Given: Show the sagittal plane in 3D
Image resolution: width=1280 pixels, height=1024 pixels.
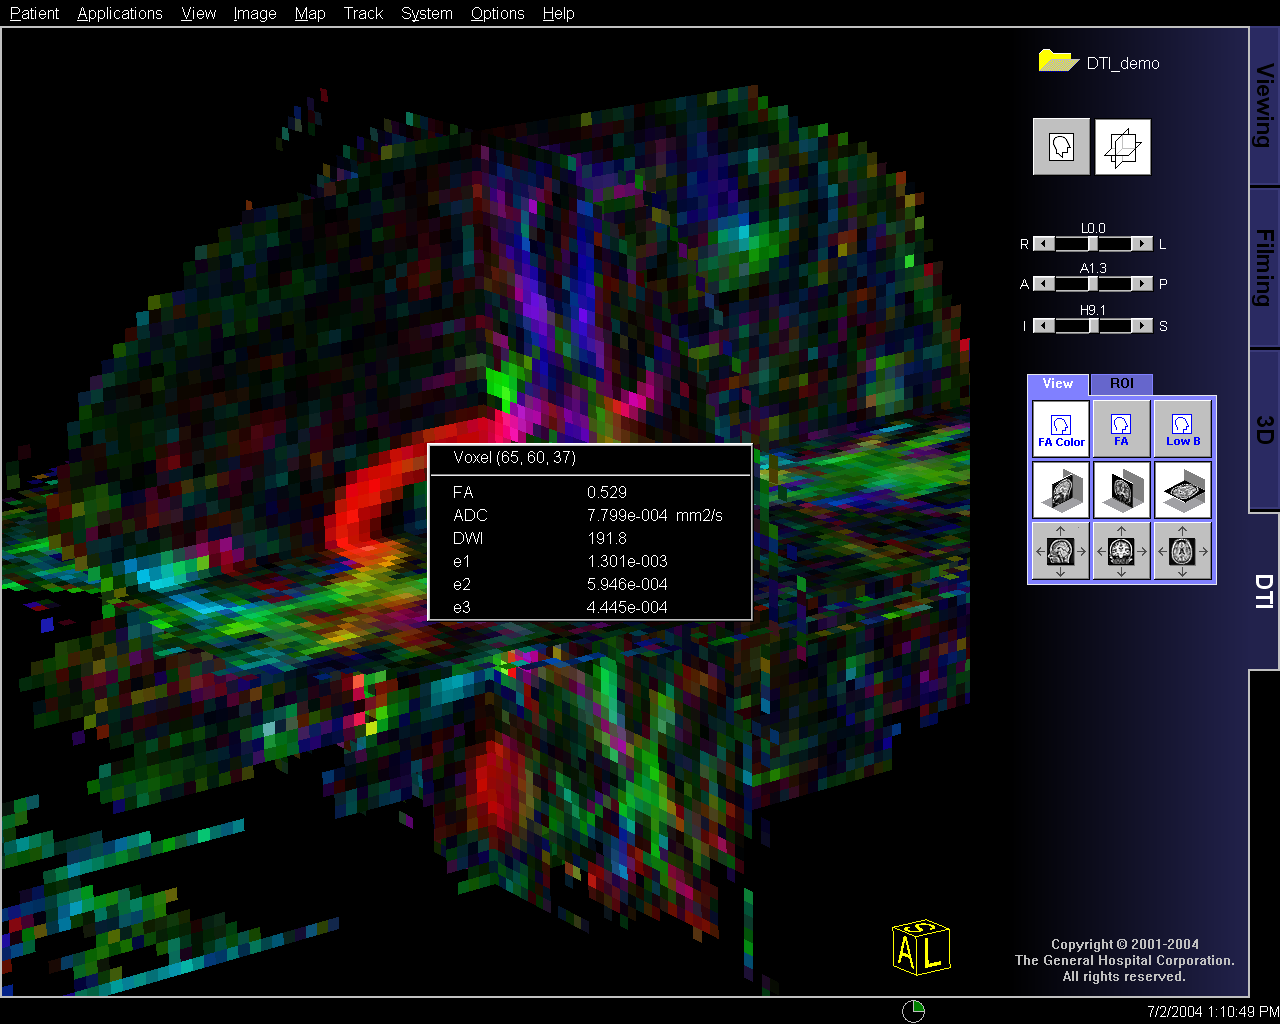Looking at the screenshot, I should [x=1060, y=490].
